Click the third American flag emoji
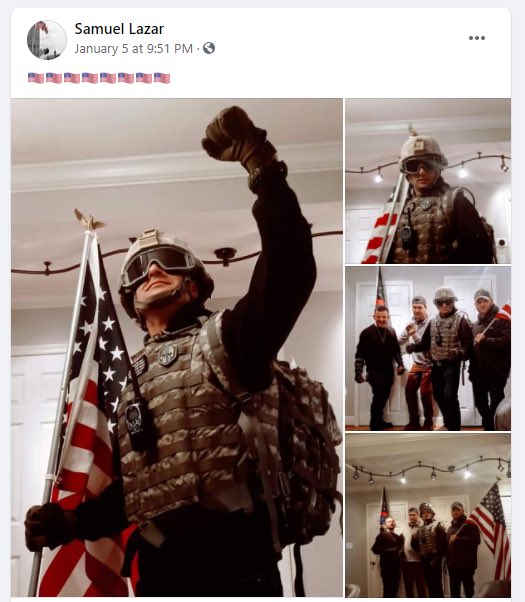The image size is (525, 602). pyautogui.click(x=72, y=78)
